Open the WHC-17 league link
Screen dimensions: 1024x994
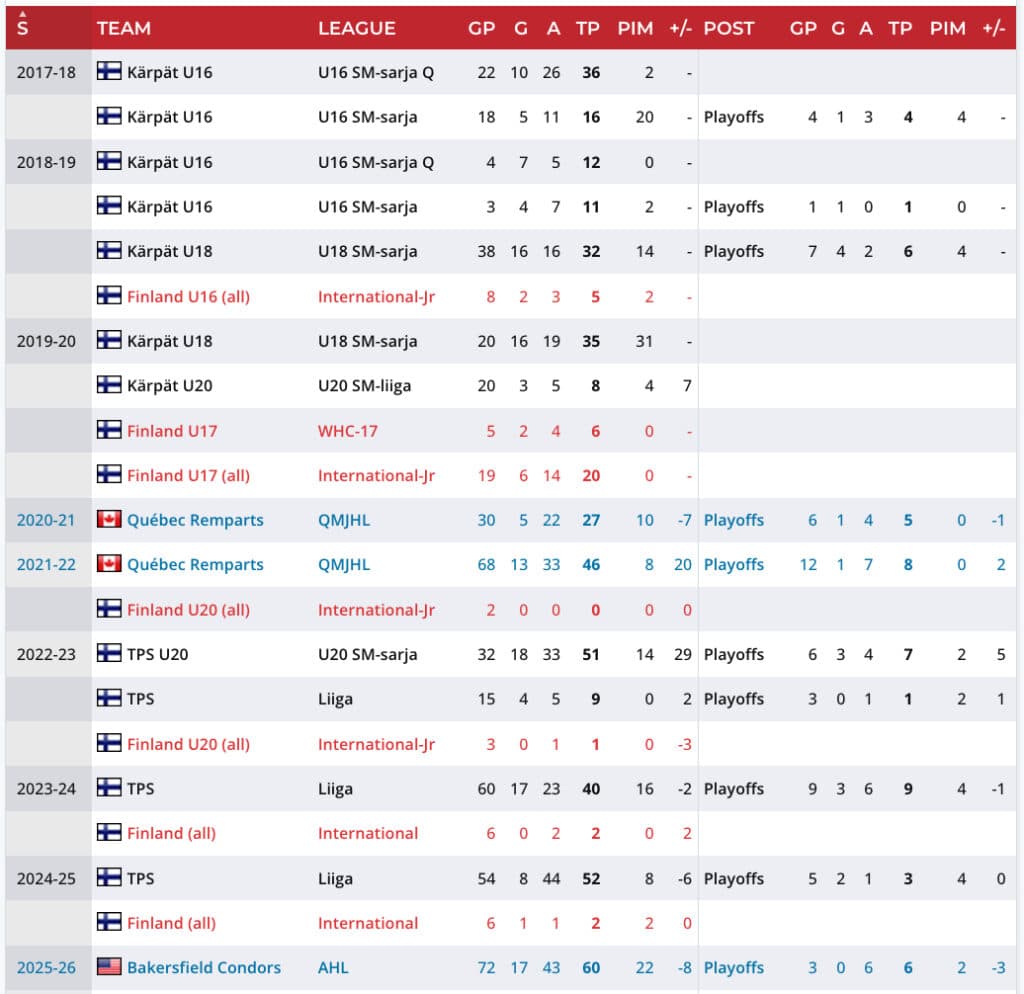click(x=348, y=431)
